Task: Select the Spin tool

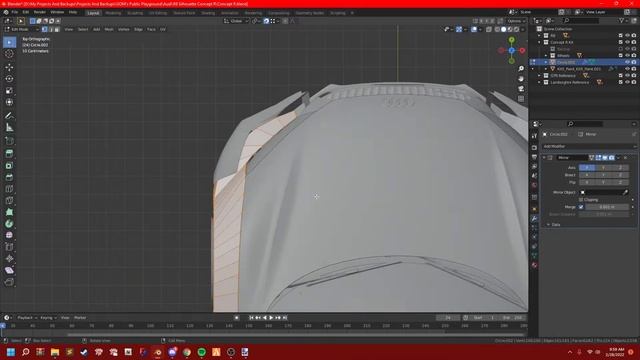Action: [x=9, y=224]
